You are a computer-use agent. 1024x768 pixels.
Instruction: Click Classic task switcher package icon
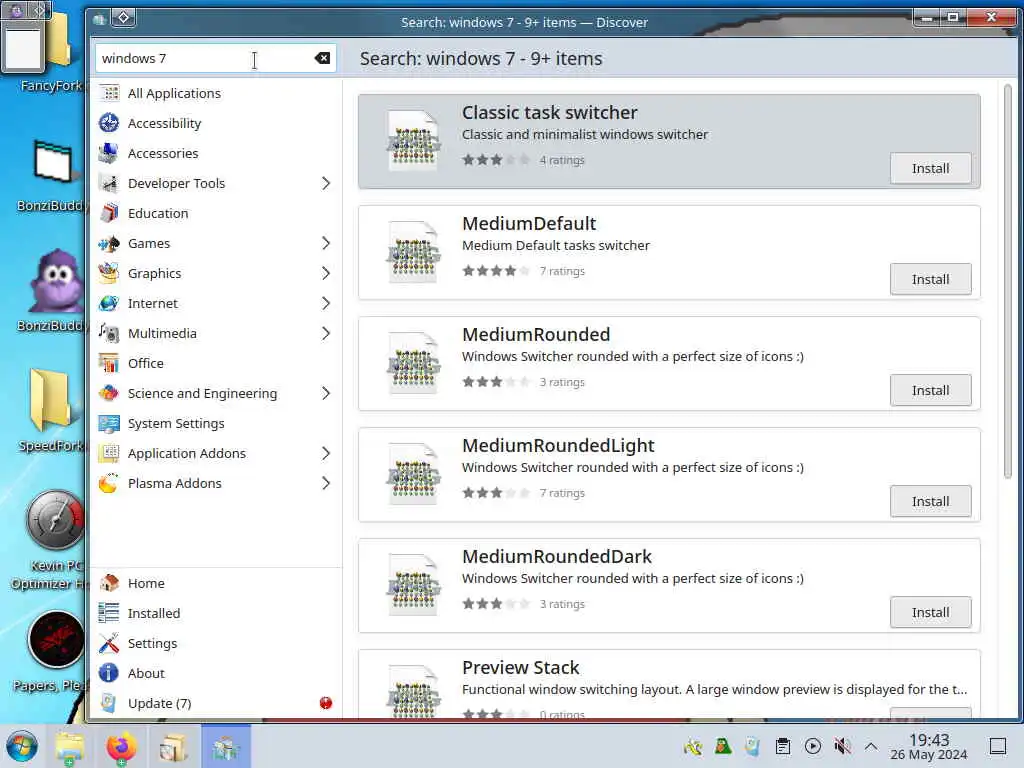click(x=413, y=141)
